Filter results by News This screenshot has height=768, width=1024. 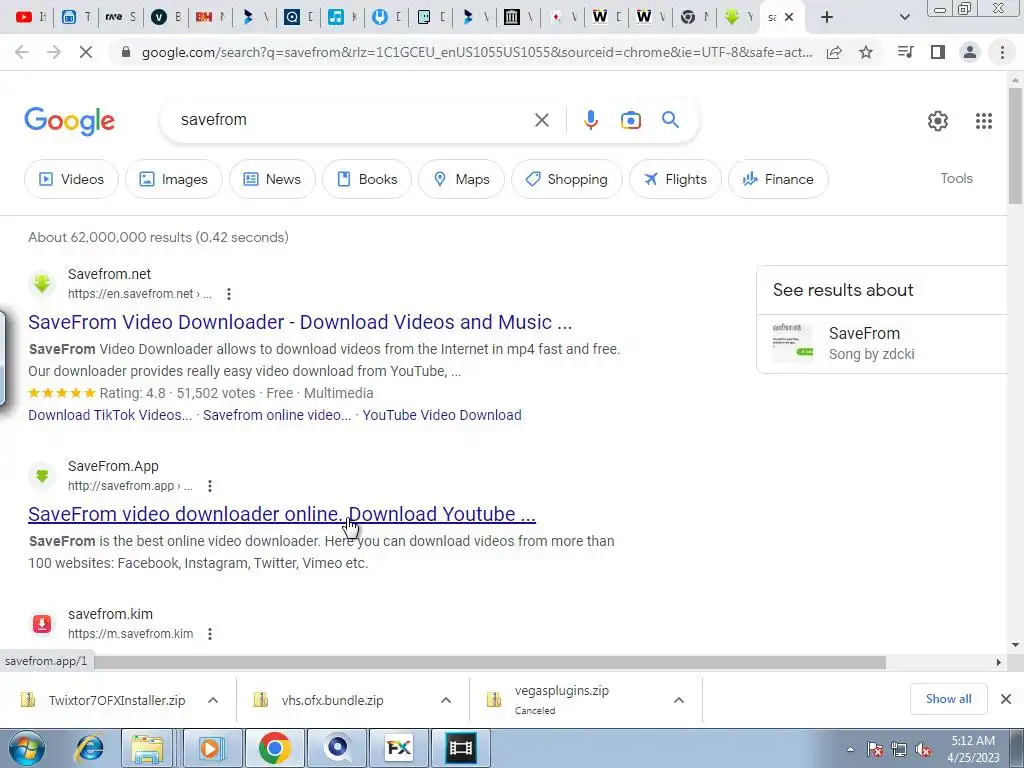[x=272, y=179]
